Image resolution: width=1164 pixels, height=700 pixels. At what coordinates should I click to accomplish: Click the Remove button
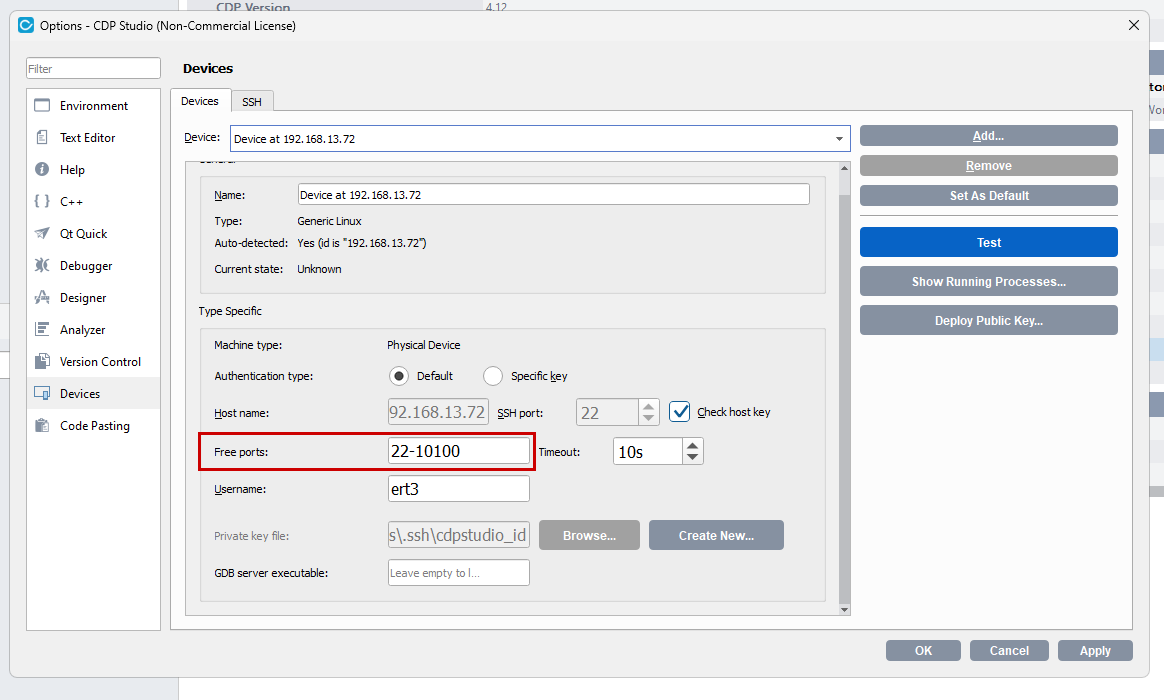tap(989, 166)
